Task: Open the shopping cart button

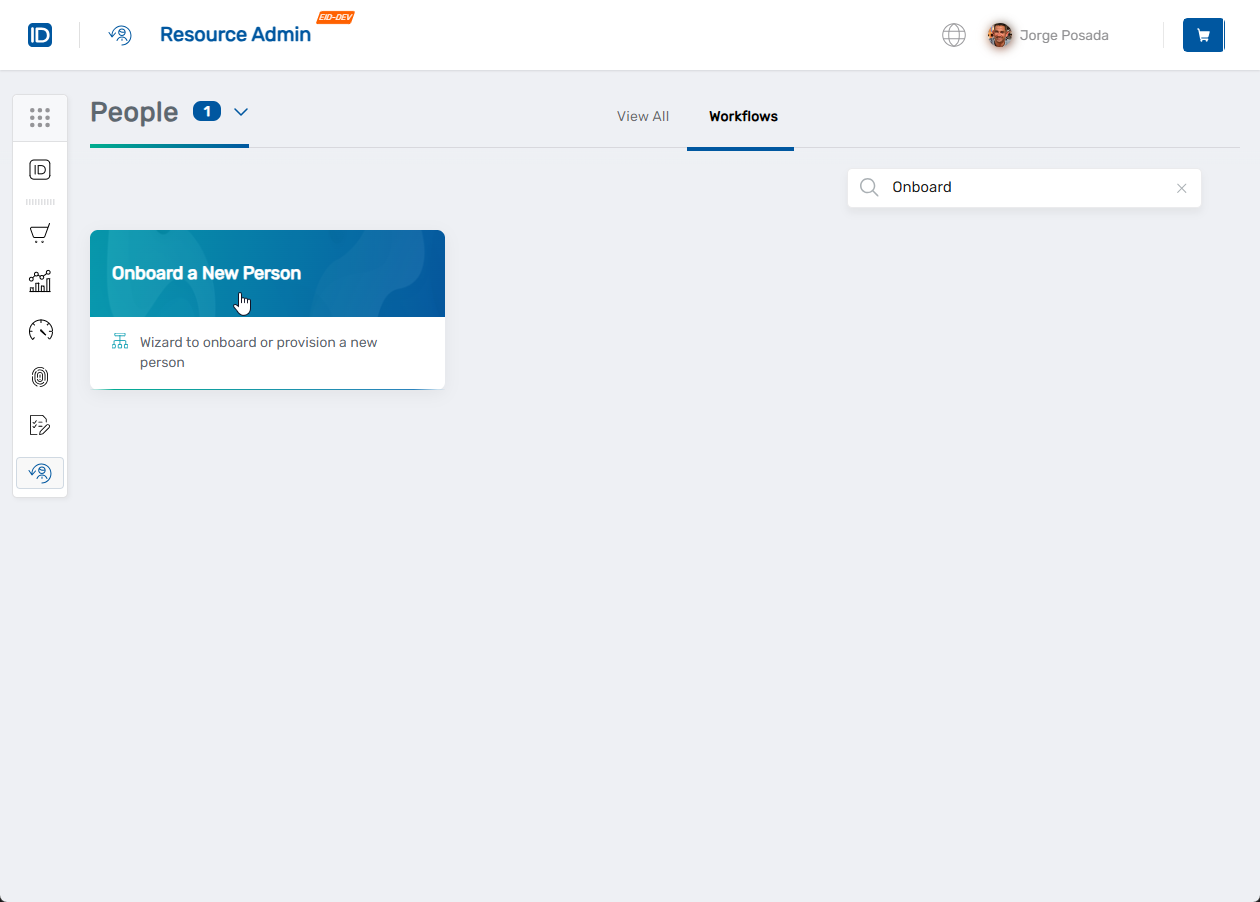Action: pos(1203,35)
